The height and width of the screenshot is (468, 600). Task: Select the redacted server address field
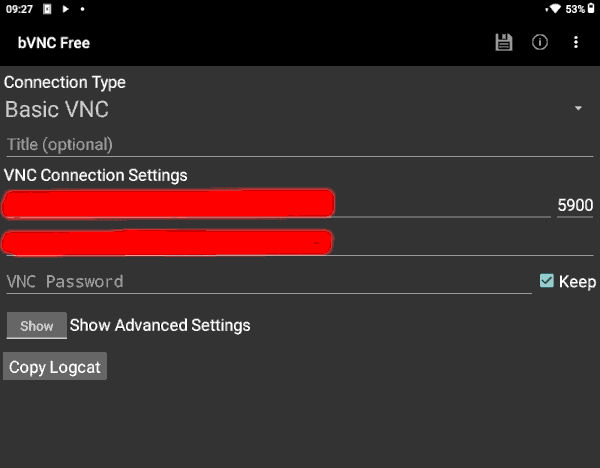[168, 204]
